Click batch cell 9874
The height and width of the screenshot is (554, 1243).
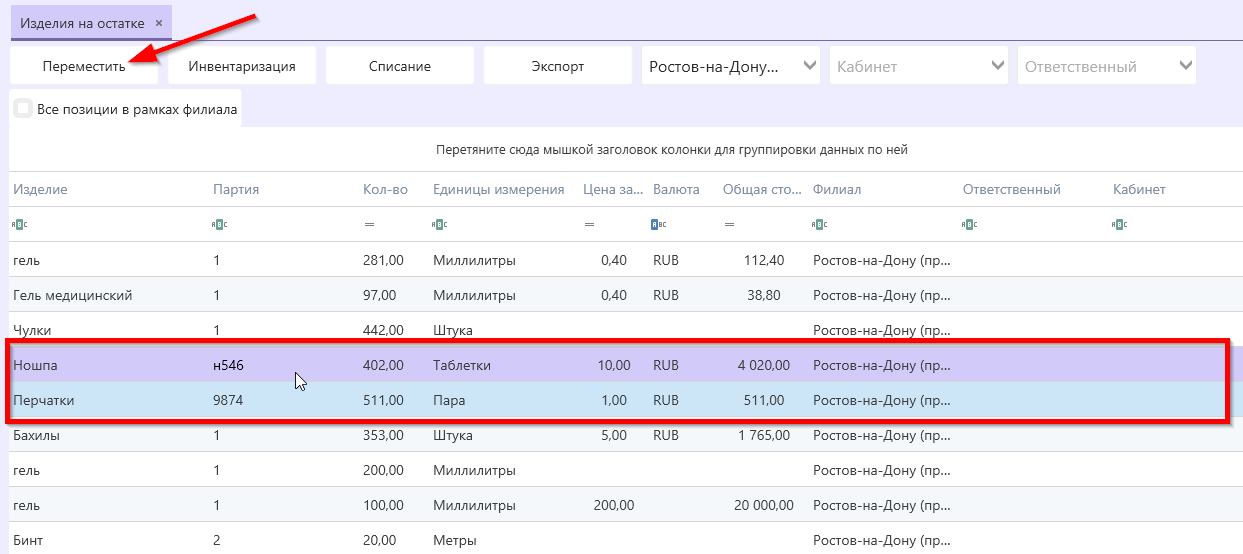[x=229, y=400]
